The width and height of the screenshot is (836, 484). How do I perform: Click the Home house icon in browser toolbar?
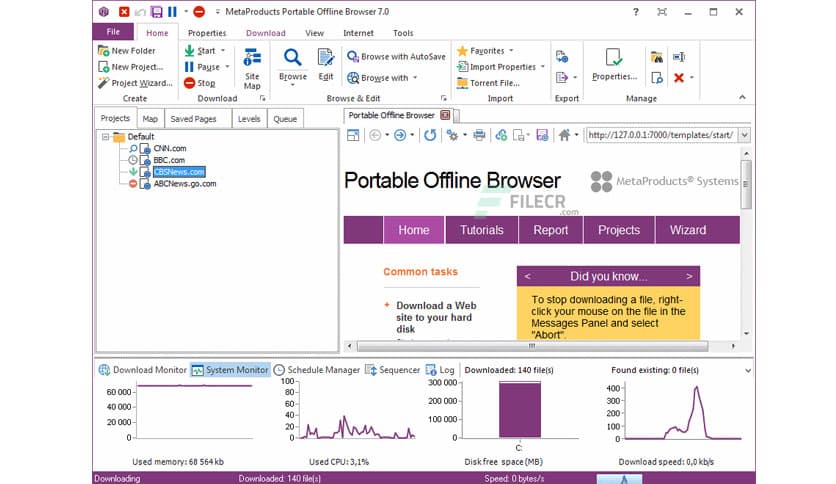click(x=565, y=135)
